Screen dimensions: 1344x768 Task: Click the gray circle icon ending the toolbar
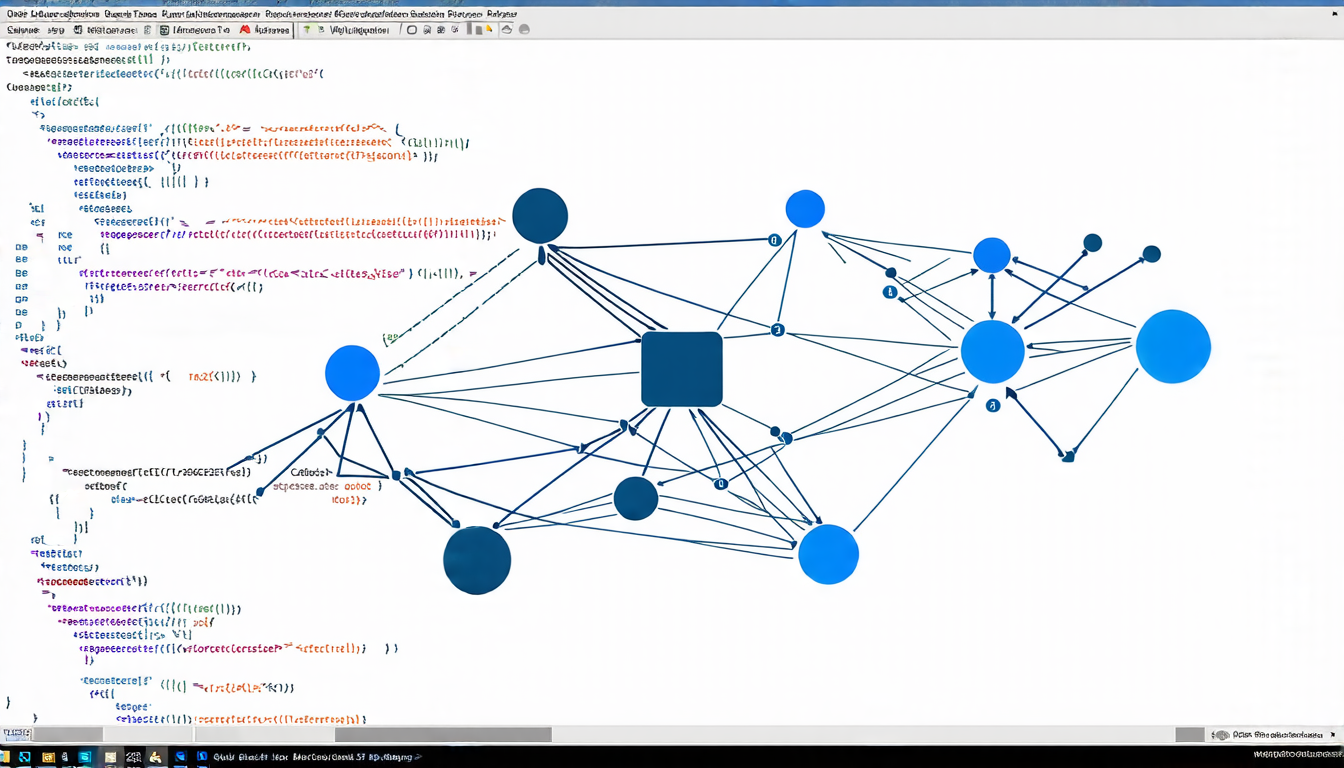point(524,30)
